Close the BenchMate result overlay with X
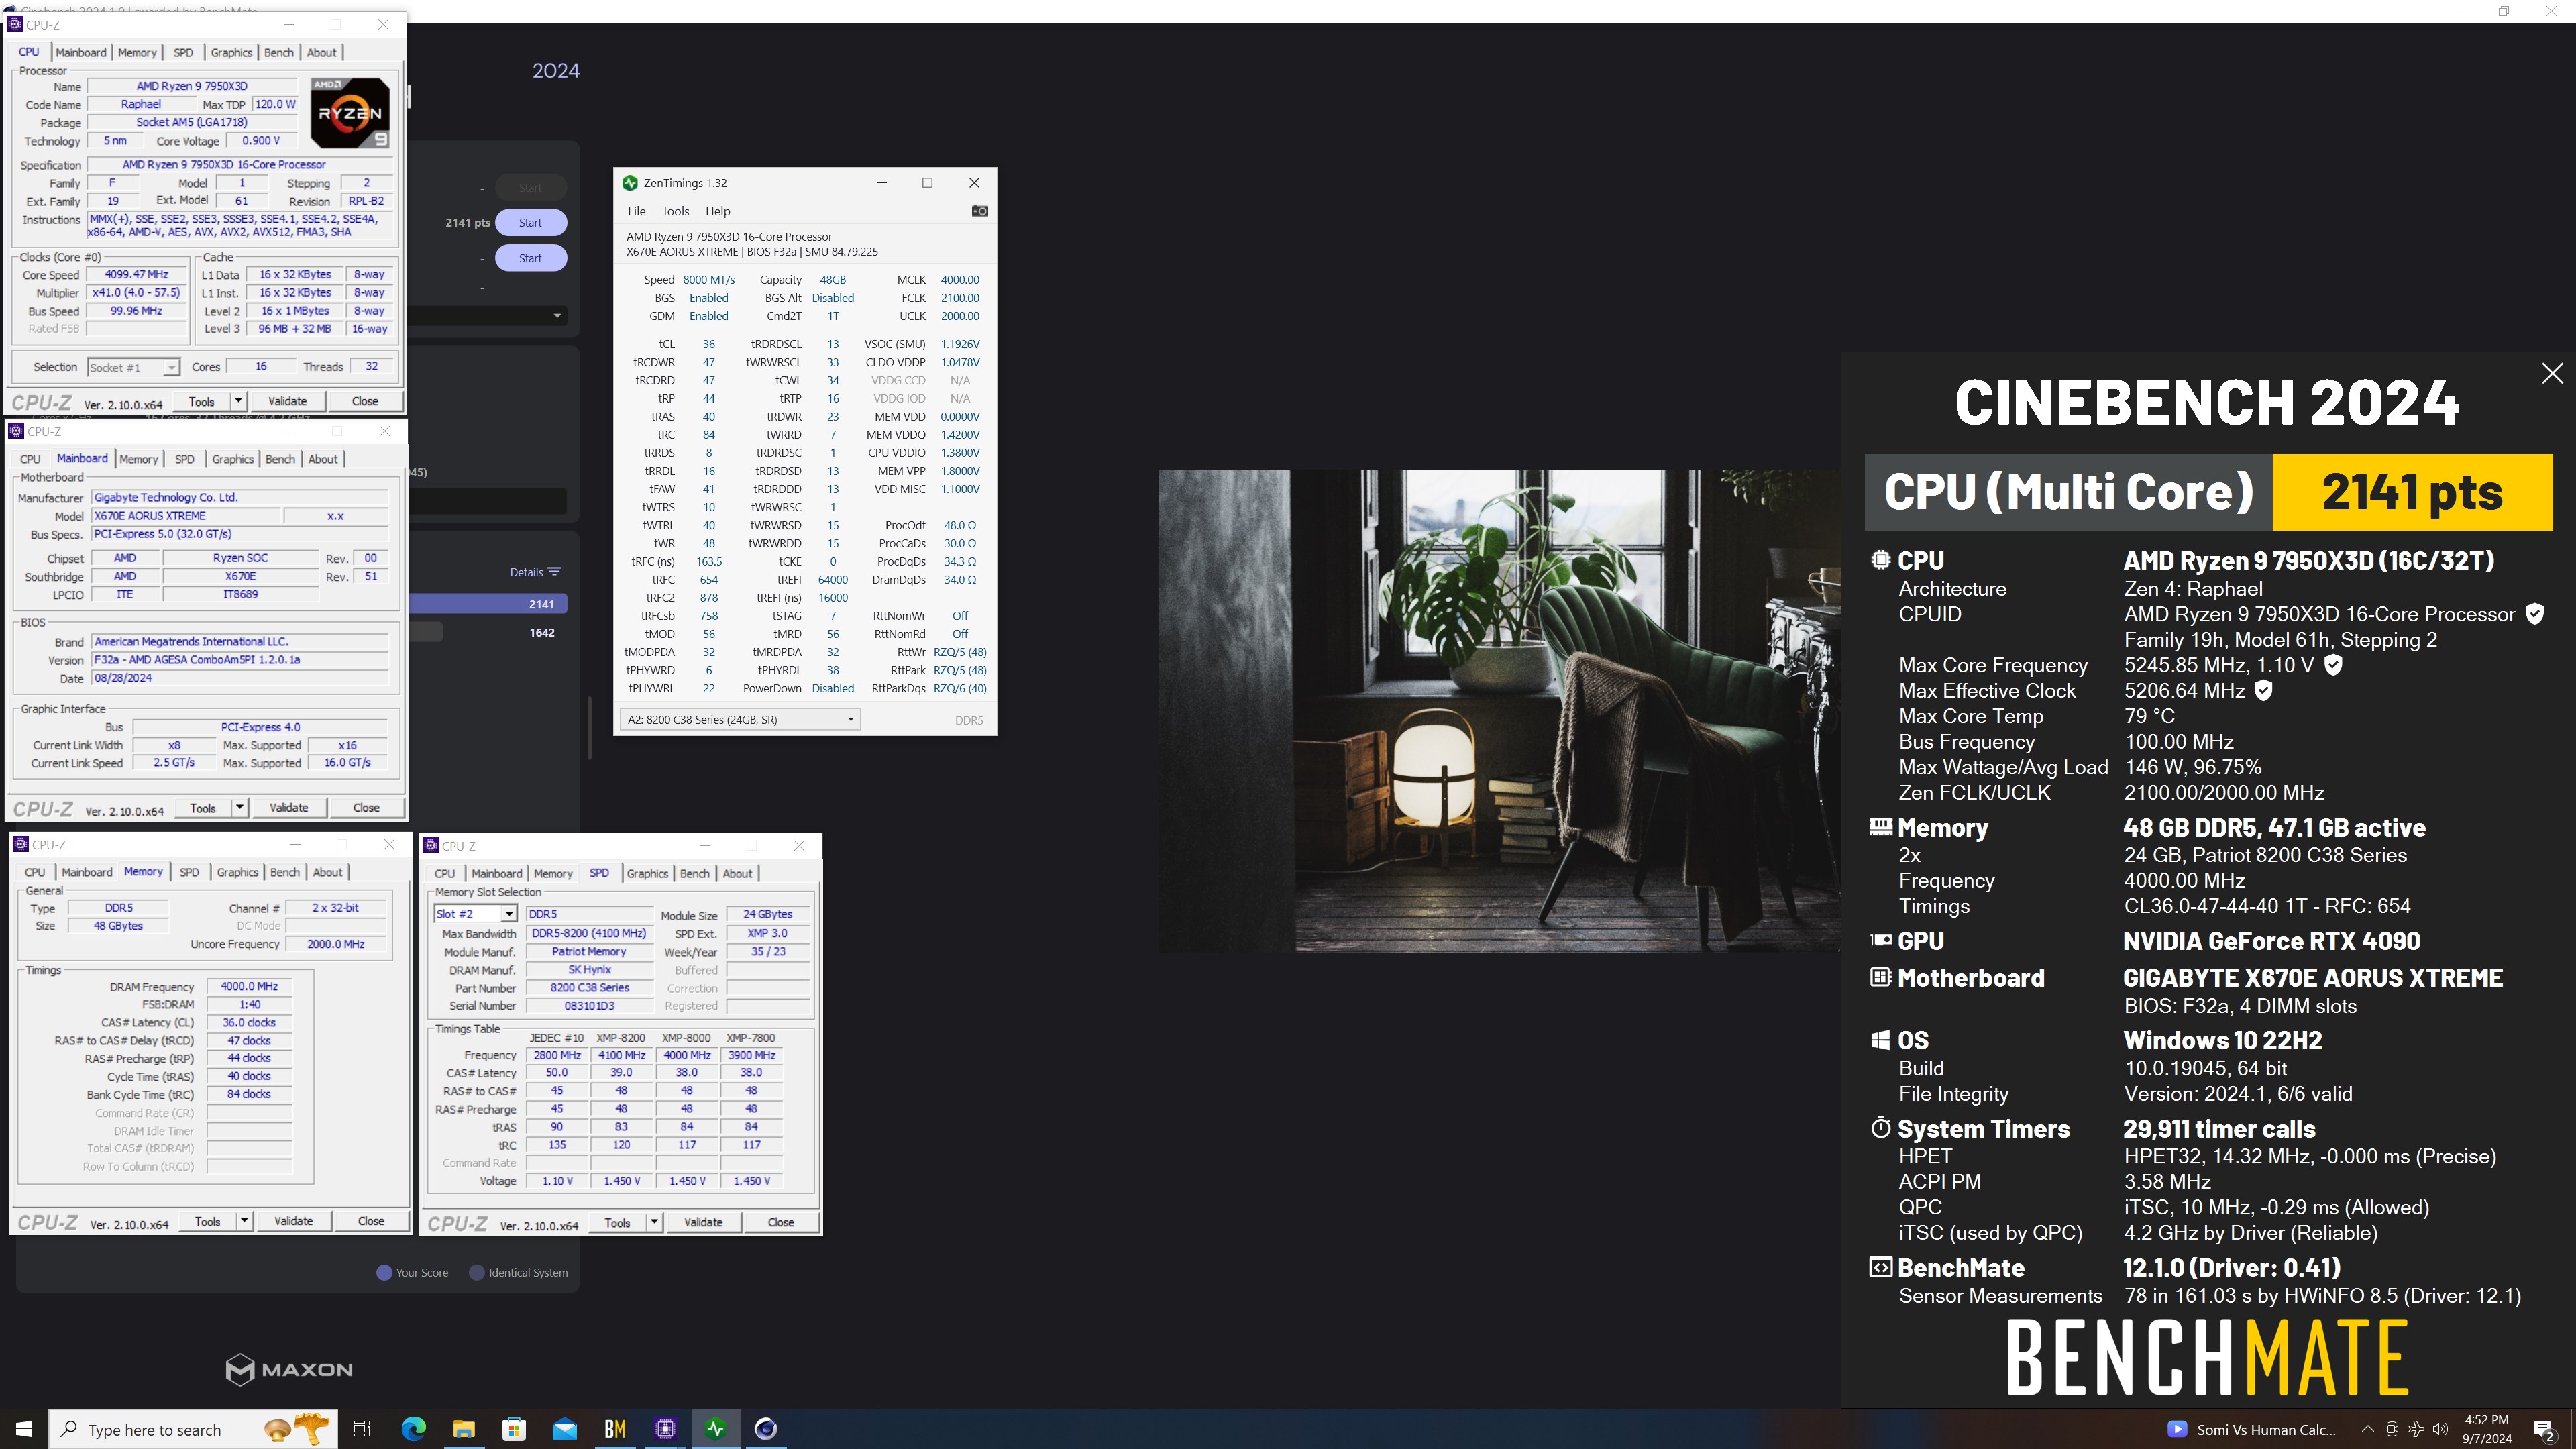Viewport: 2576px width, 1449px height. (2552, 373)
